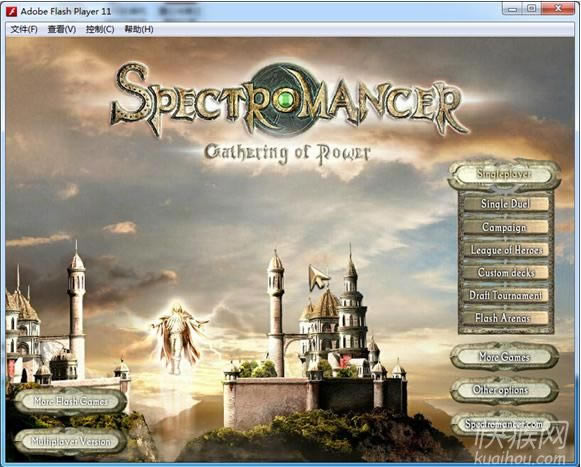Open the 文件(F) menu
This screenshot has height=467, width=581.
click(24, 29)
